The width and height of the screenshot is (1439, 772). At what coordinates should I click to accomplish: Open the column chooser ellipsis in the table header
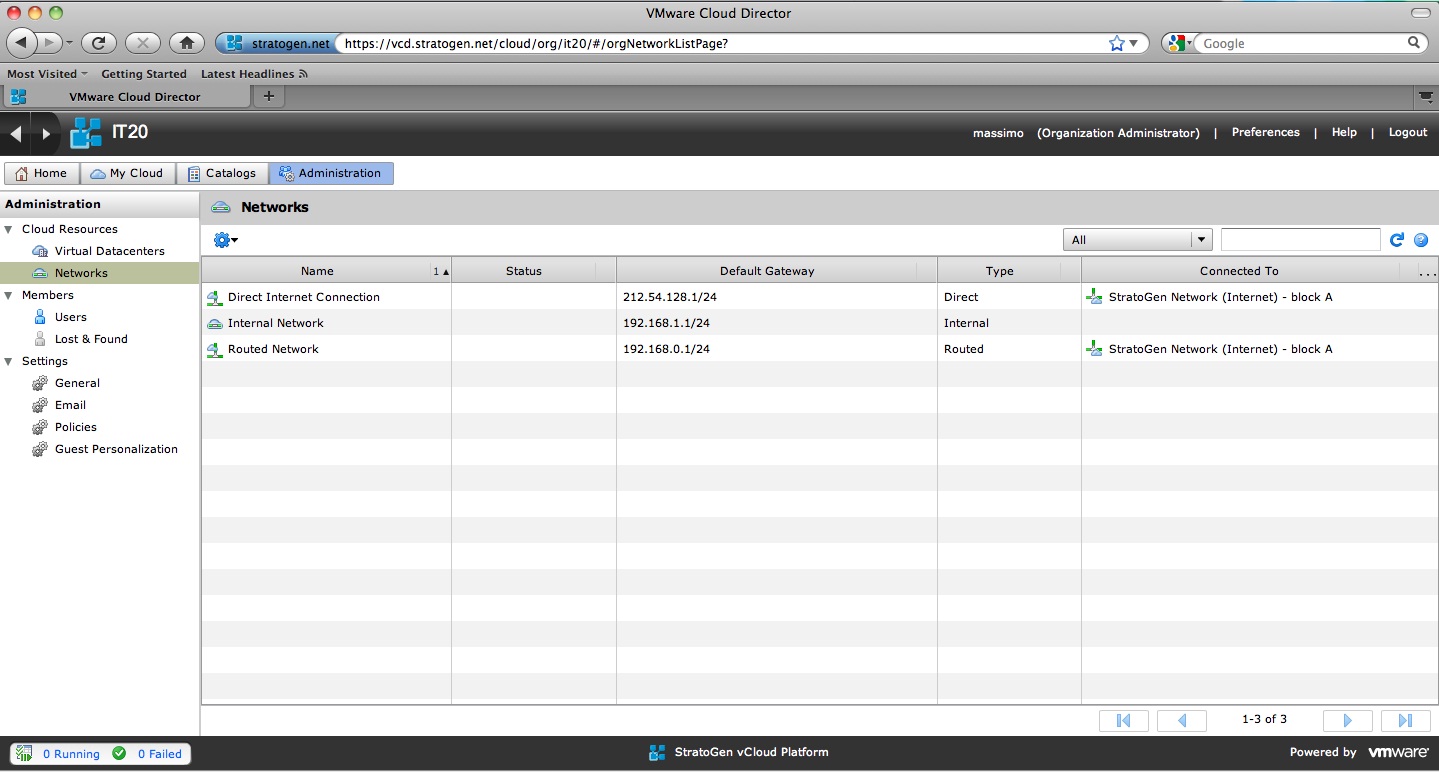tap(1427, 271)
